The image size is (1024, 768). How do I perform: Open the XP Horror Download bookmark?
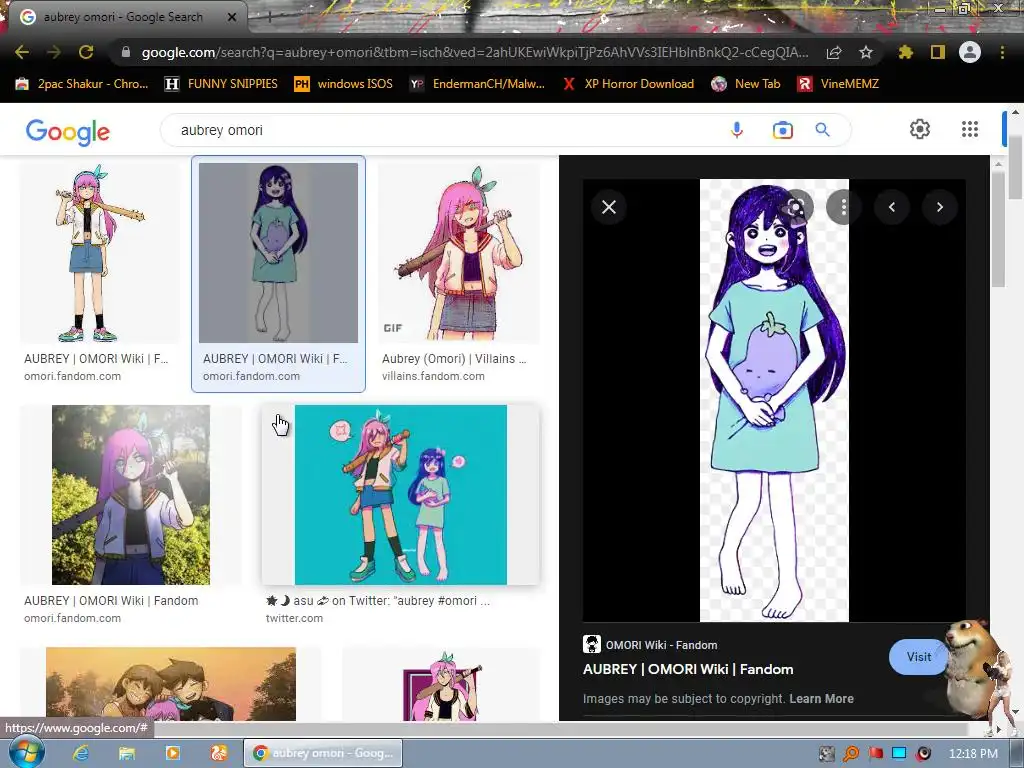(628, 84)
